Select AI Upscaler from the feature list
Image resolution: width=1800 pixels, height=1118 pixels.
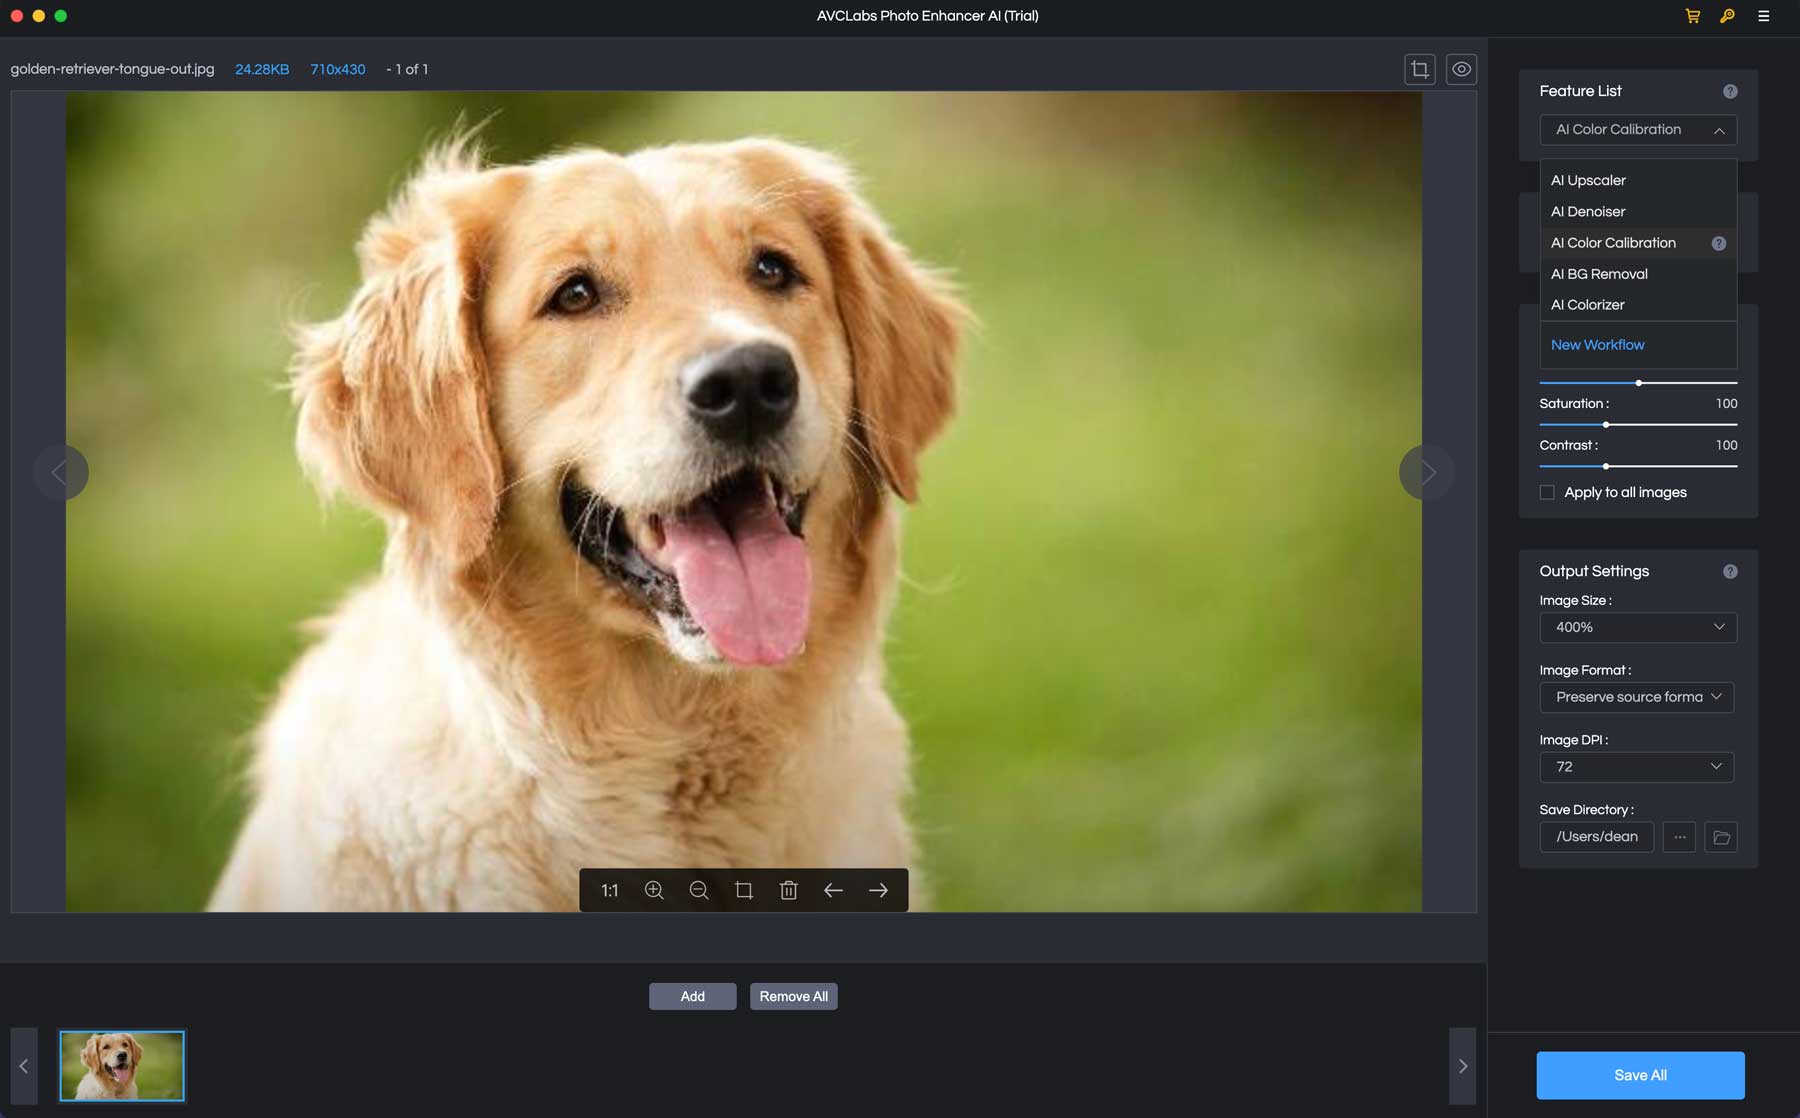[1588, 180]
